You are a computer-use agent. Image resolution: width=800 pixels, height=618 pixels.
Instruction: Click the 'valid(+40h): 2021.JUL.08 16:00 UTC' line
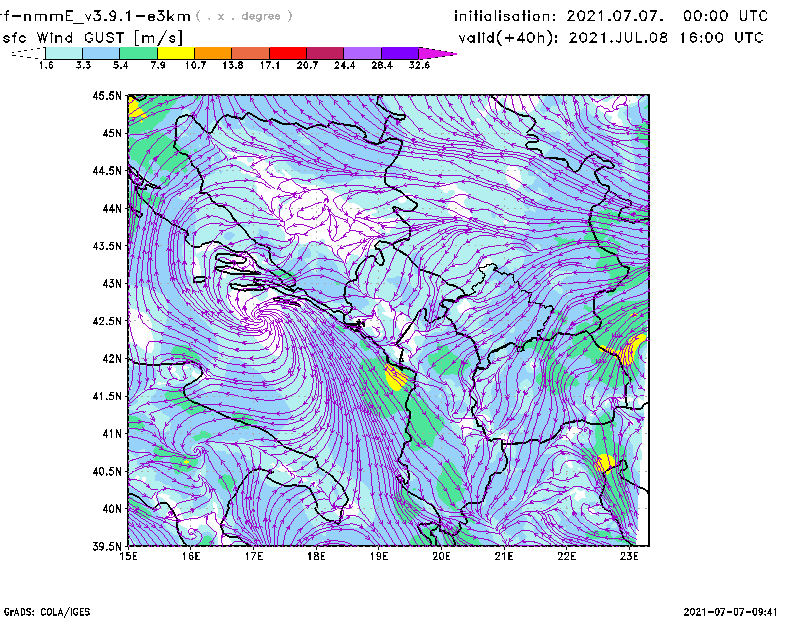(x=611, y=38)
